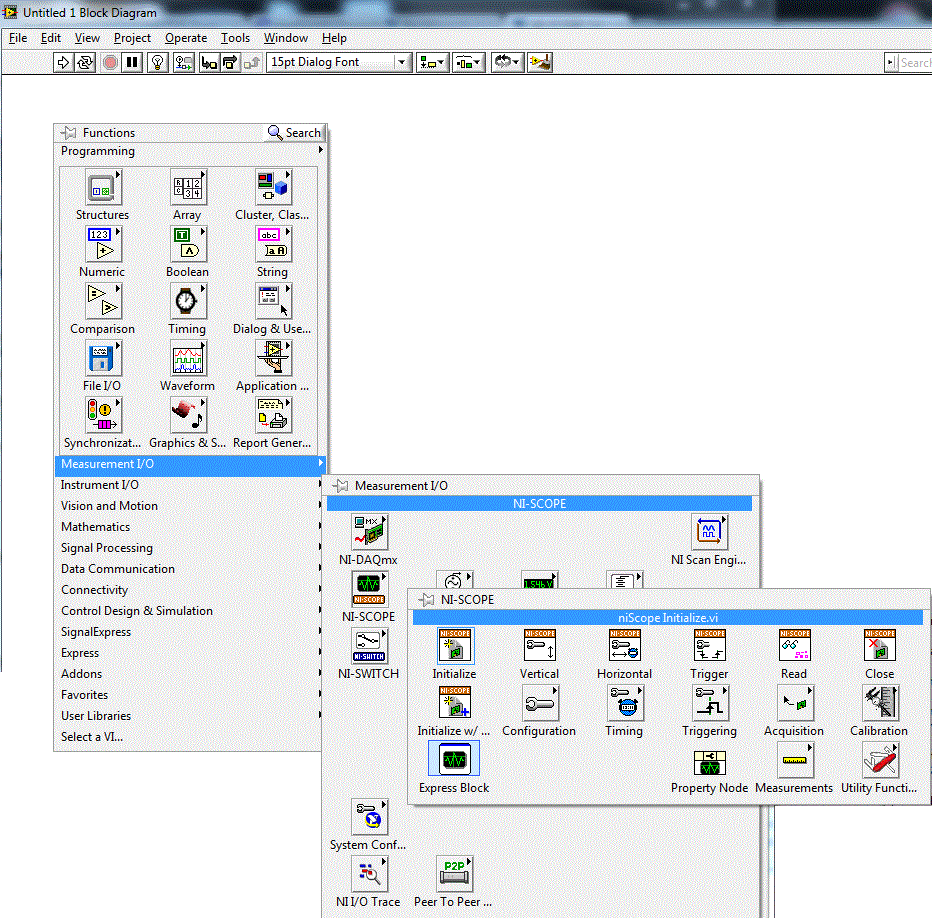Select the NI-SCOPE Express Block

454,759
